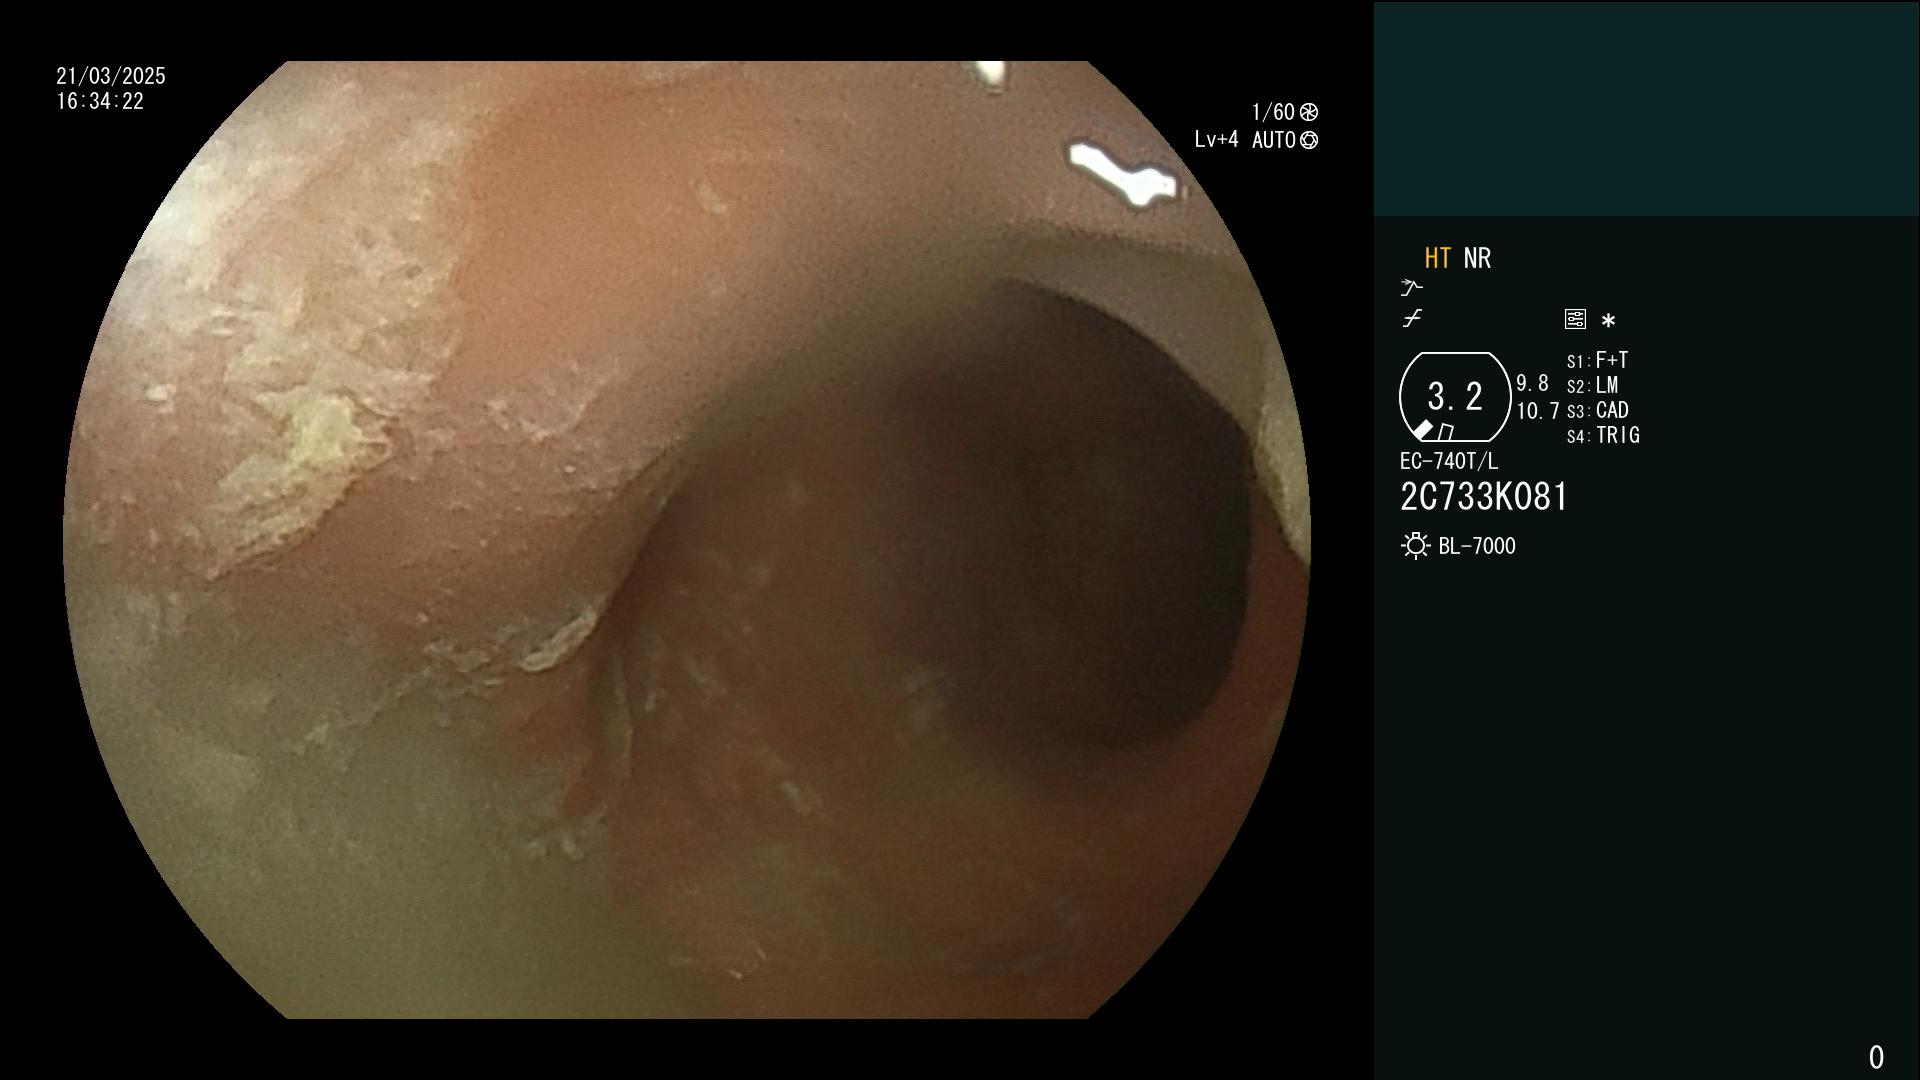1920x1080 pixels.
Task: Click the counter 0 at bottom right
Action: (1876, 1057)
